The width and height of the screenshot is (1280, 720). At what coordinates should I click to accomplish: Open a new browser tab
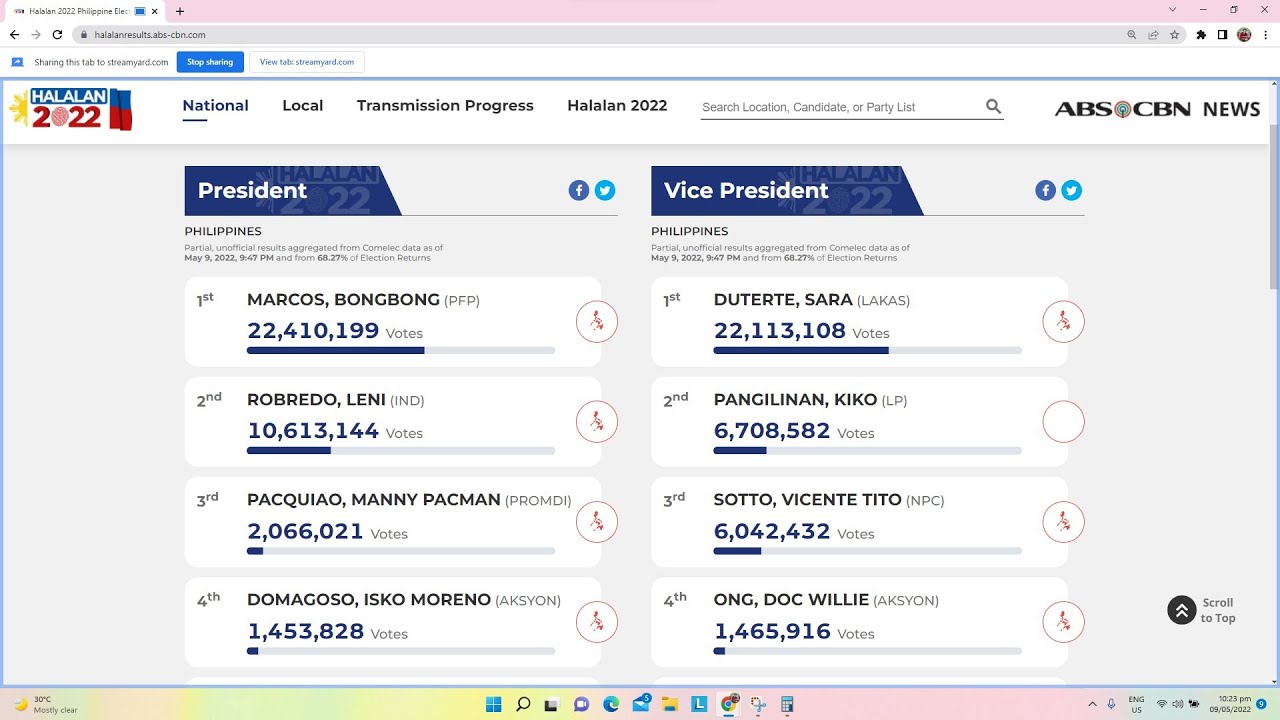180,11
